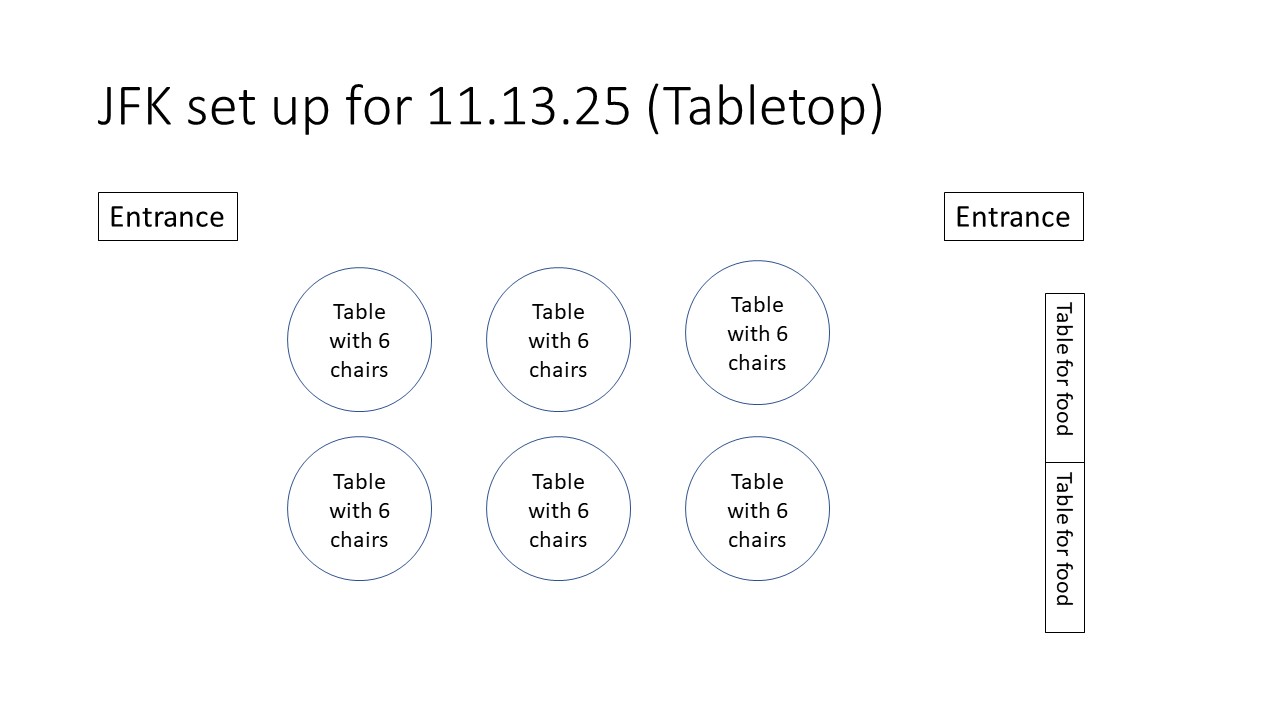The image size is (1280, 720).
Task: Select the upper Table for food box
Action: point(1064,377)
